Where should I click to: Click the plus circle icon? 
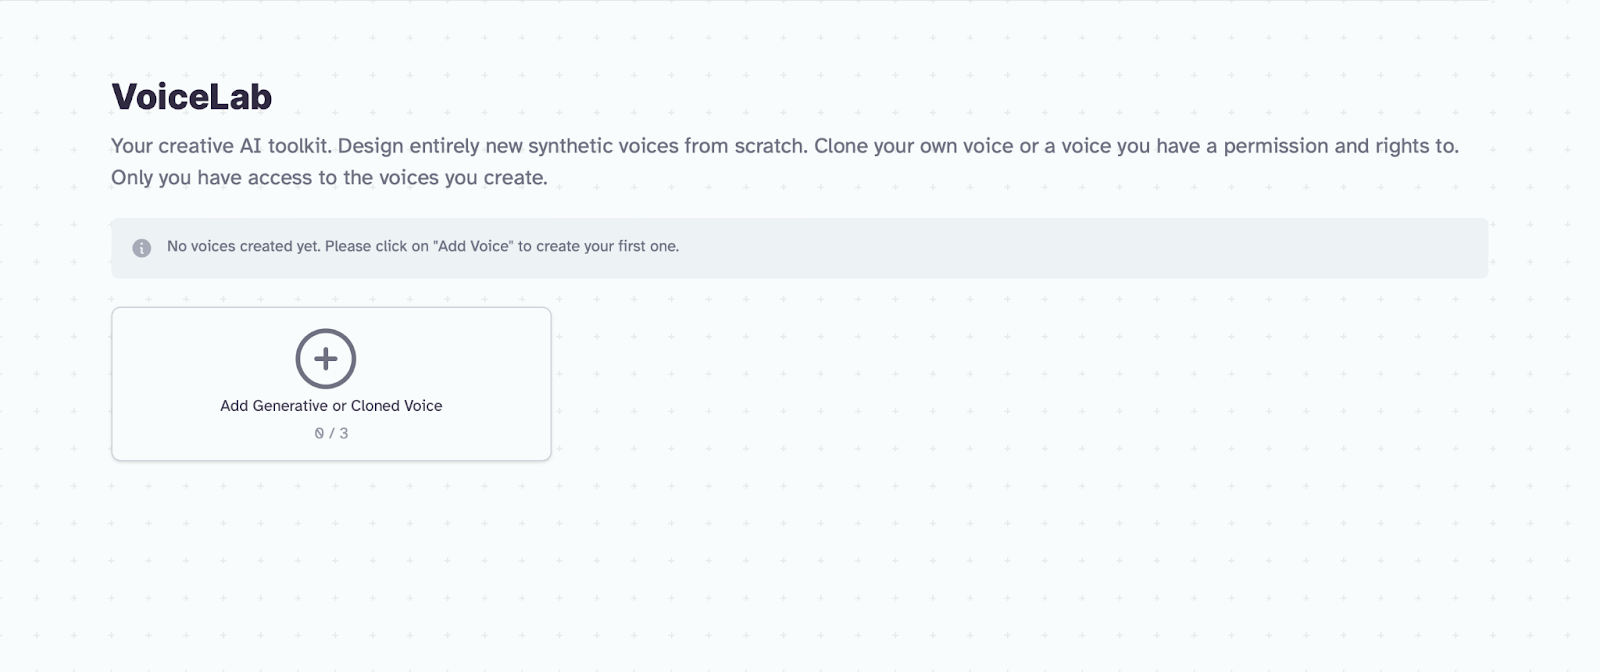pyautogui.click(x=326, y=358)
